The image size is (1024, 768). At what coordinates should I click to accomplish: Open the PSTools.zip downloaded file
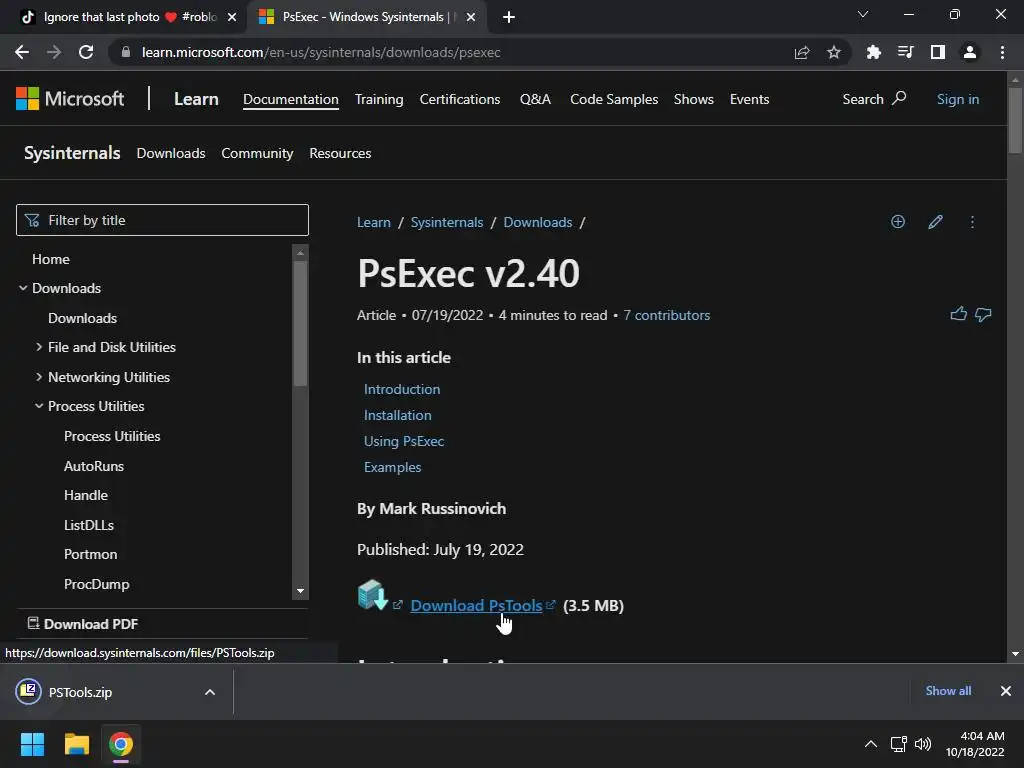pyautogui.click(x=80, y=692)
